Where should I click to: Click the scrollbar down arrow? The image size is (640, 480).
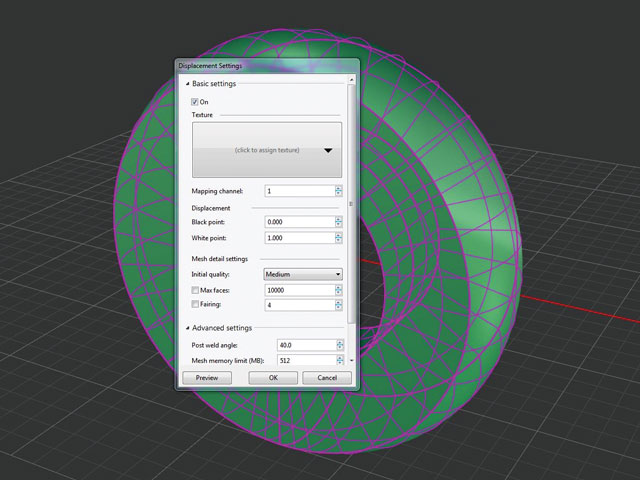351,361
